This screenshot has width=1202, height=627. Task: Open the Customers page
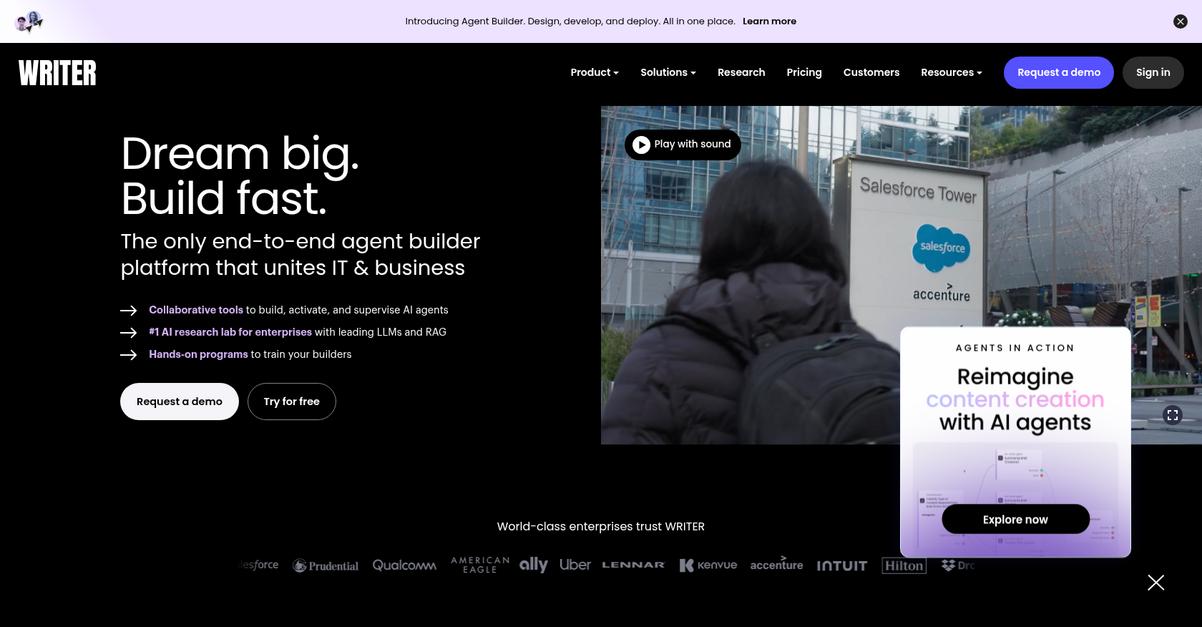(871, 72)
